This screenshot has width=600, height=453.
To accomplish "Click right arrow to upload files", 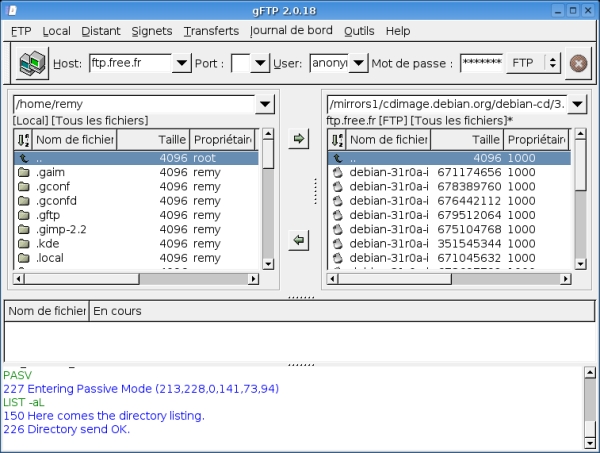I will (299, 139).
